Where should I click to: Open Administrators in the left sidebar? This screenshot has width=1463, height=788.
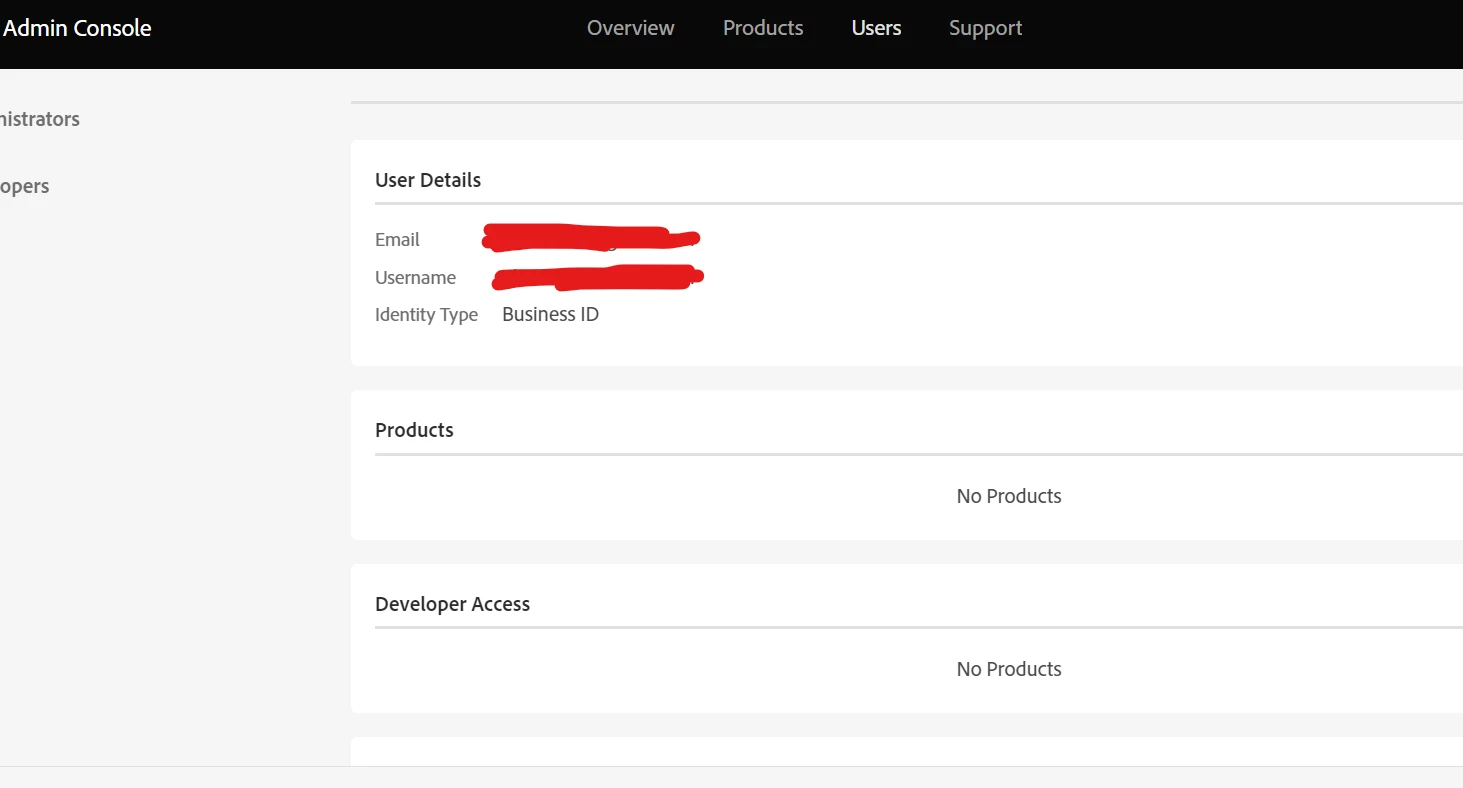coord(40,119)
